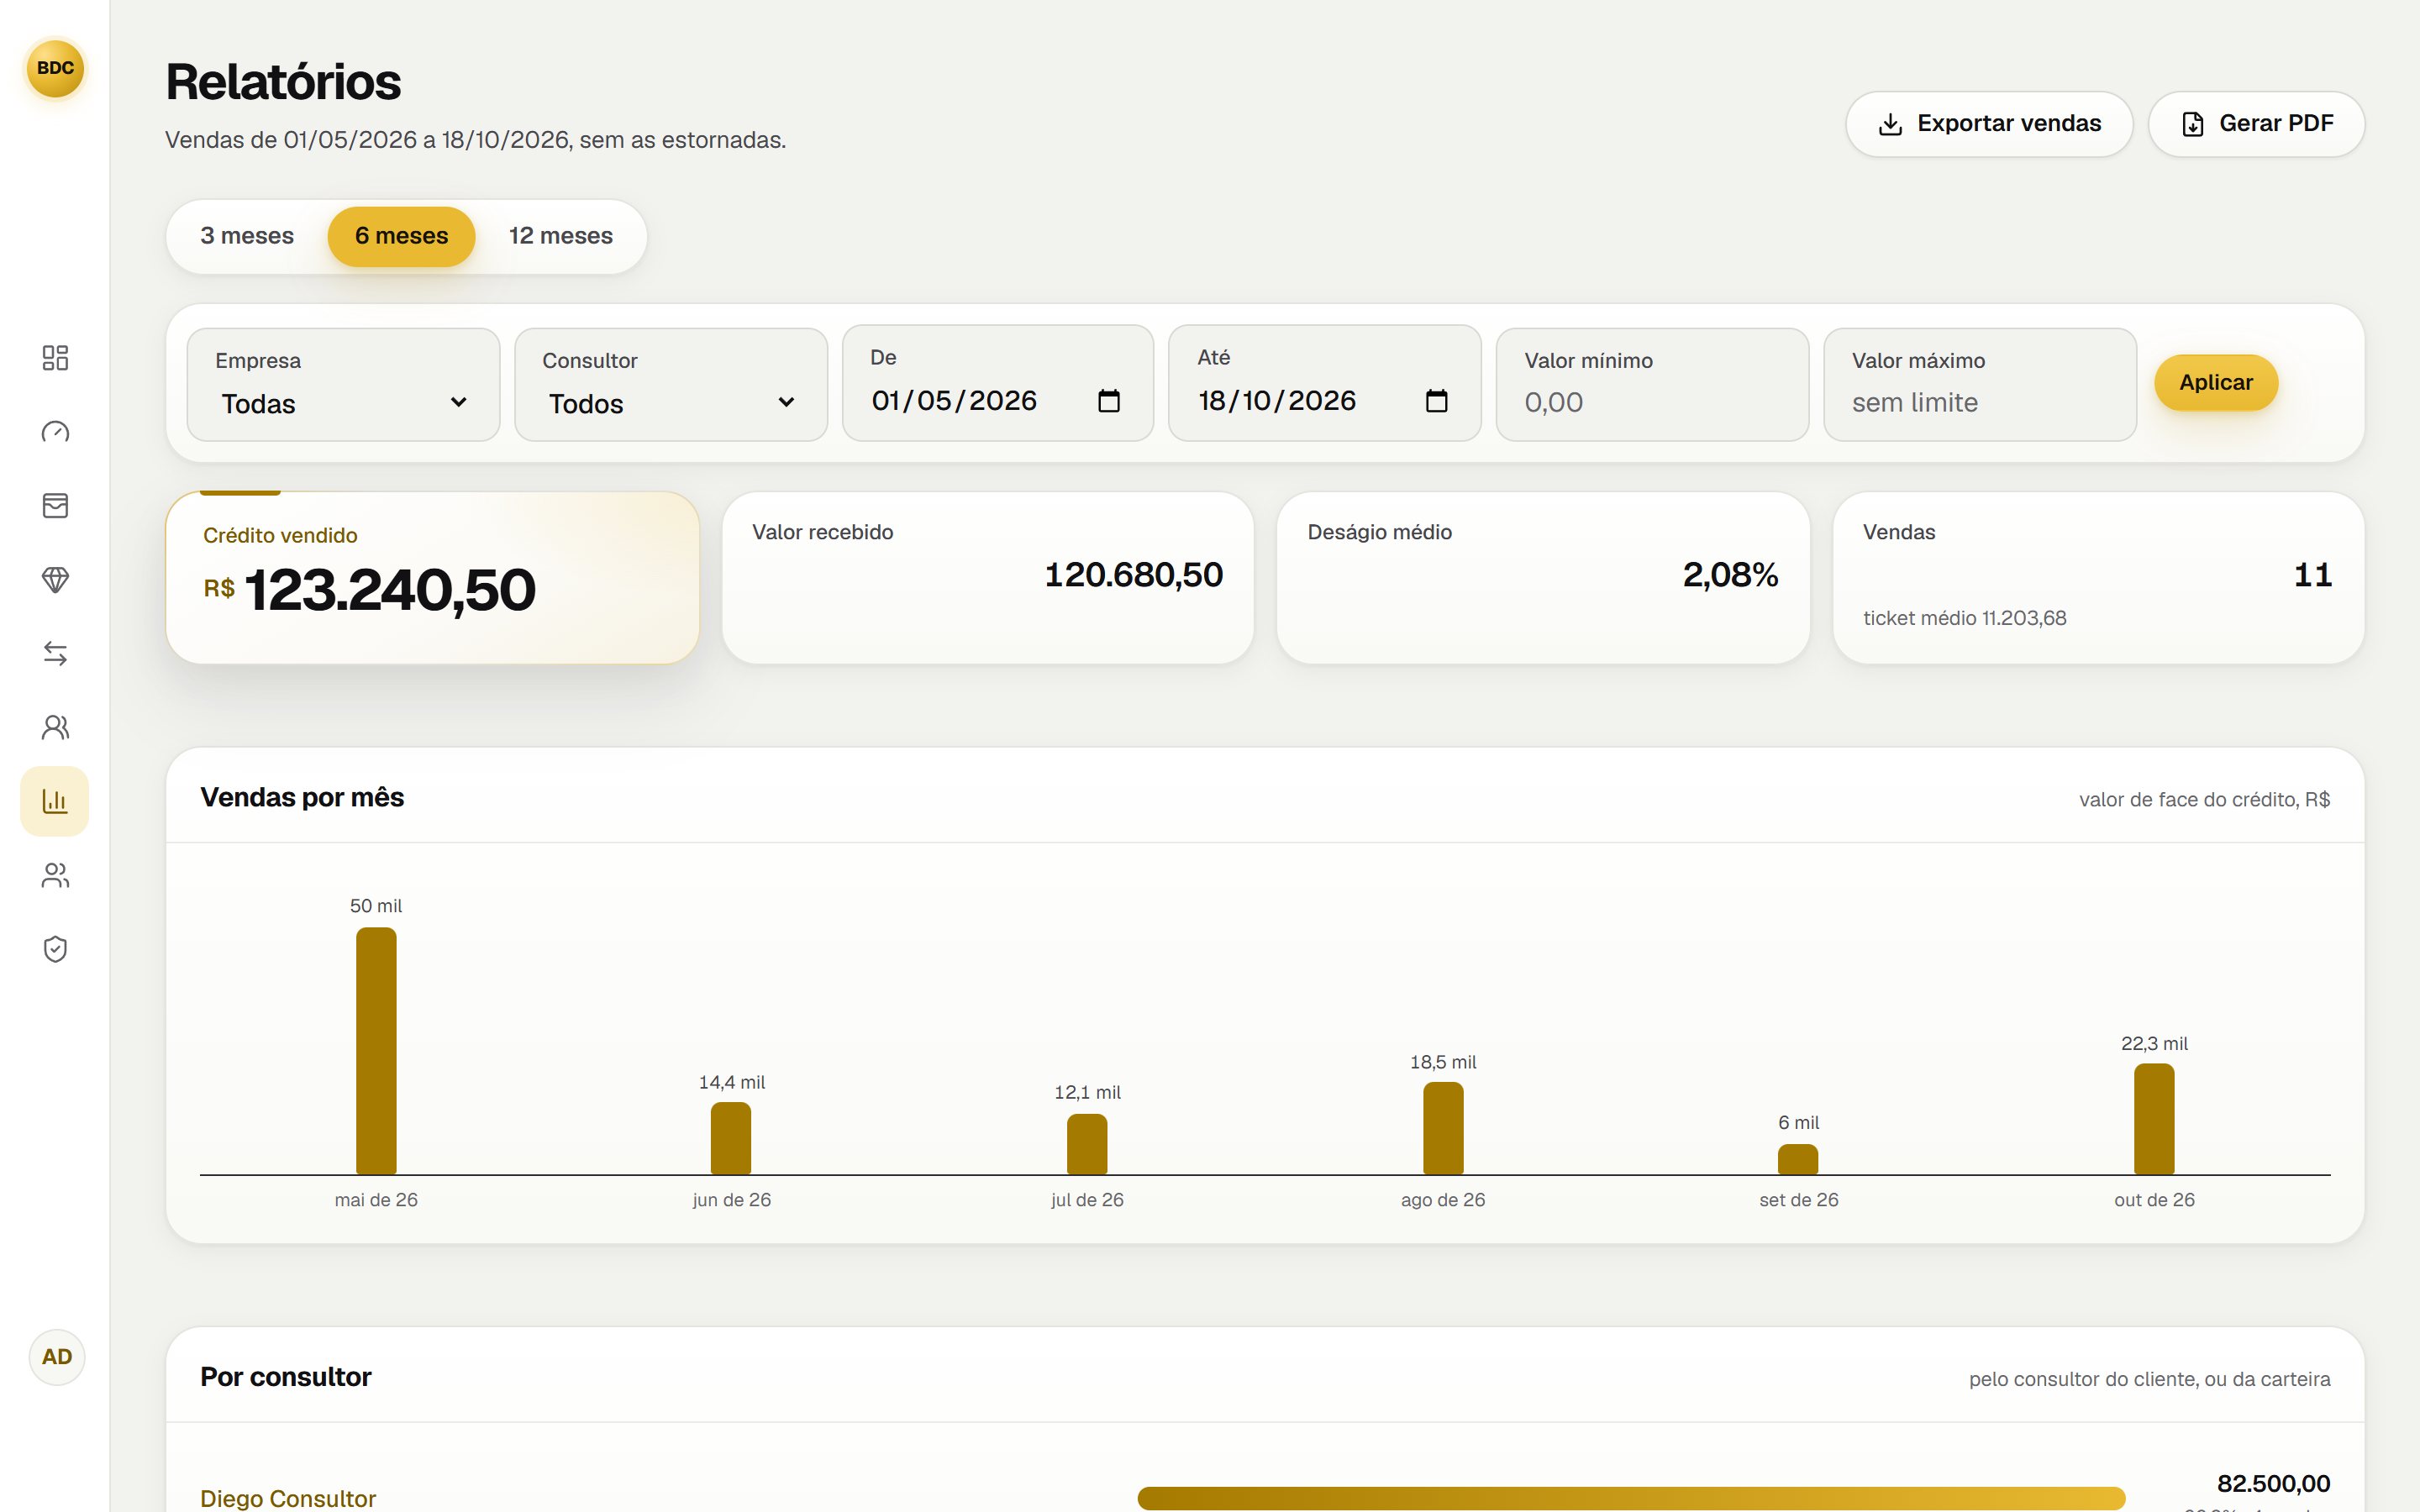Click Diego Consultor progress bar
The height and width of the screenshot is (1512, 2420).
1631,1498
